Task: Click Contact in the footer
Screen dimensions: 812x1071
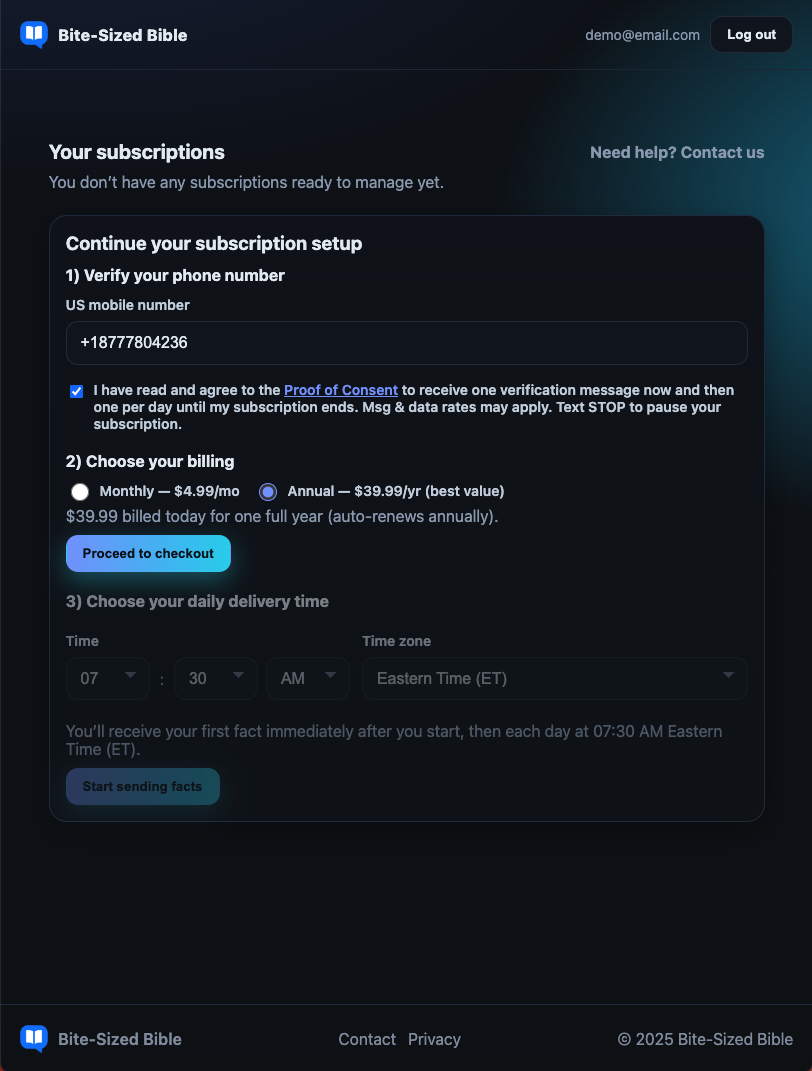Action: [366, 1039]
